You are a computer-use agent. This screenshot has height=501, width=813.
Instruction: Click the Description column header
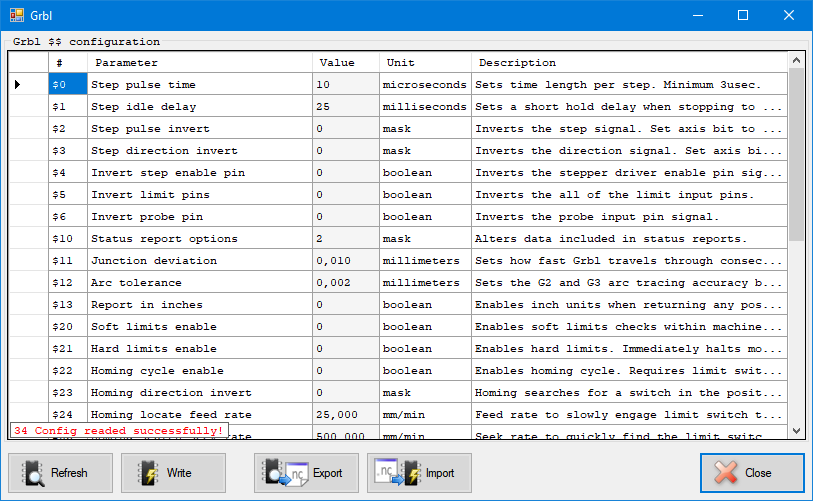point(629,63)
